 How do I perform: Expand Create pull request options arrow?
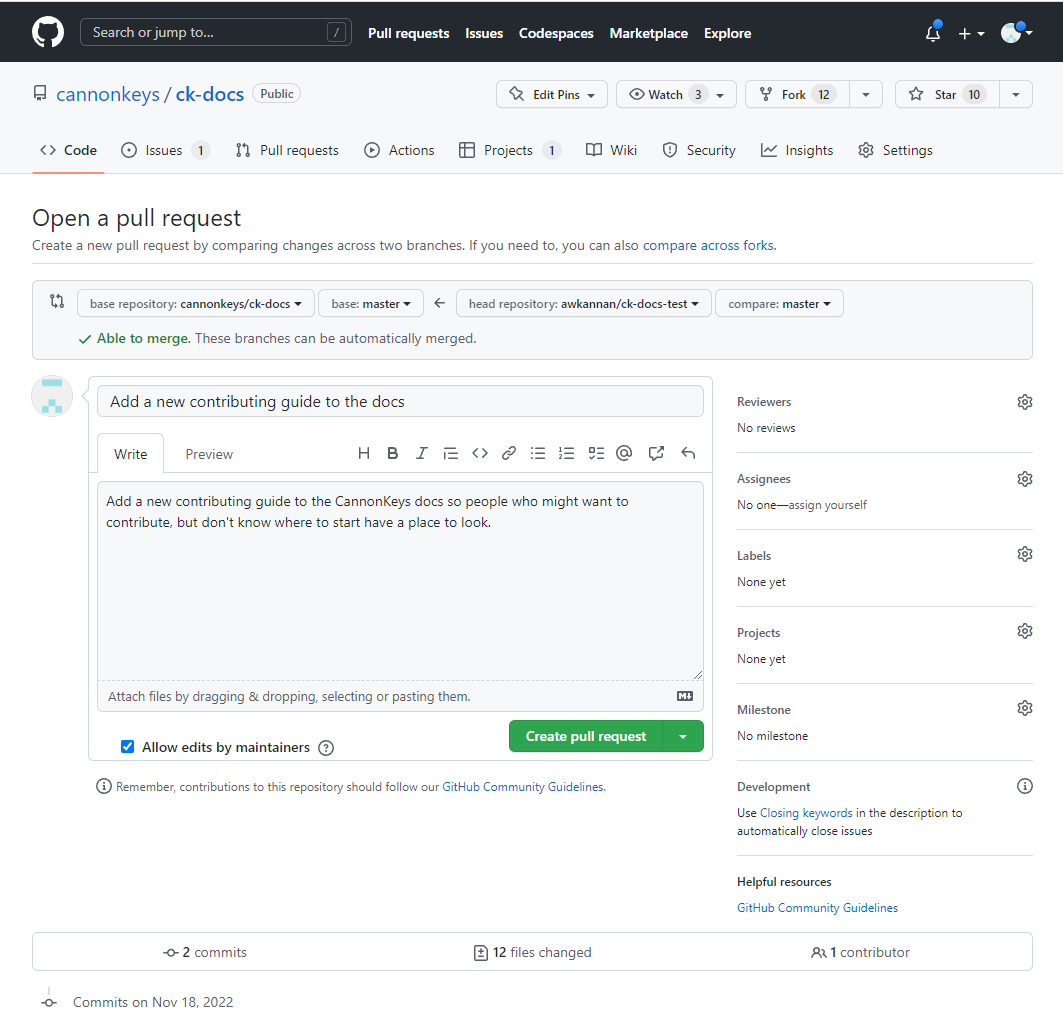pos(683,736)
